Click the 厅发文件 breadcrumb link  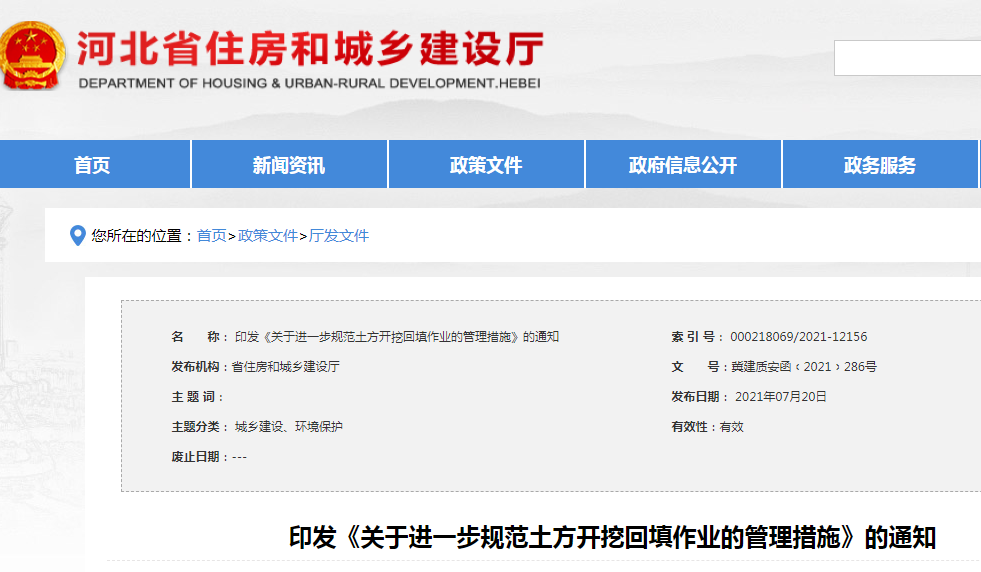point(339,236)
